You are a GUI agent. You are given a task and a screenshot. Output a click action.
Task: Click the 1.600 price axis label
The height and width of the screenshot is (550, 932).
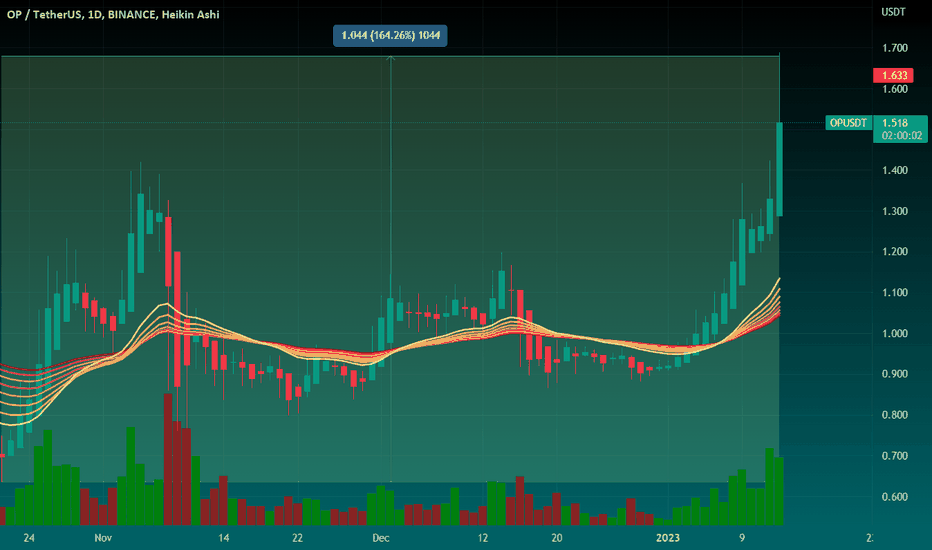click(x=895, y=89)
